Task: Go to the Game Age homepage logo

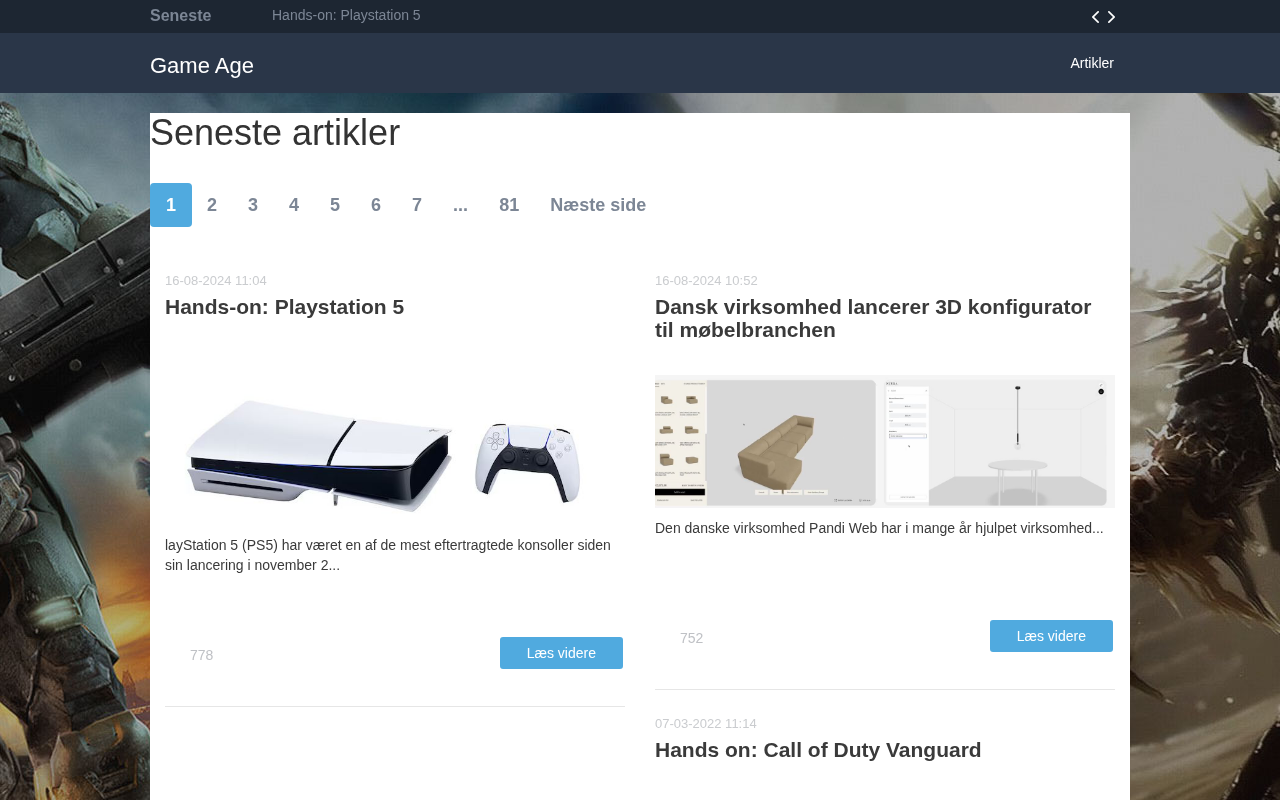Action: tap(202, 66)
